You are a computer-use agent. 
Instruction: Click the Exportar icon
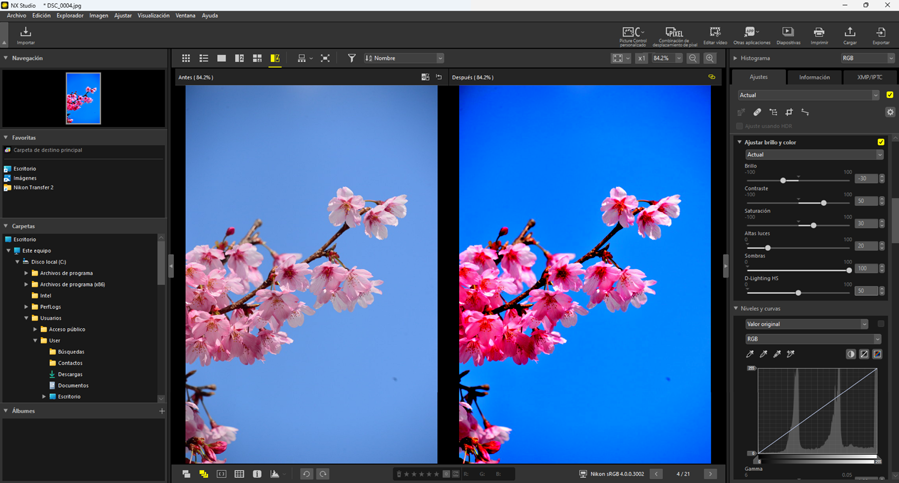(880, 35)
